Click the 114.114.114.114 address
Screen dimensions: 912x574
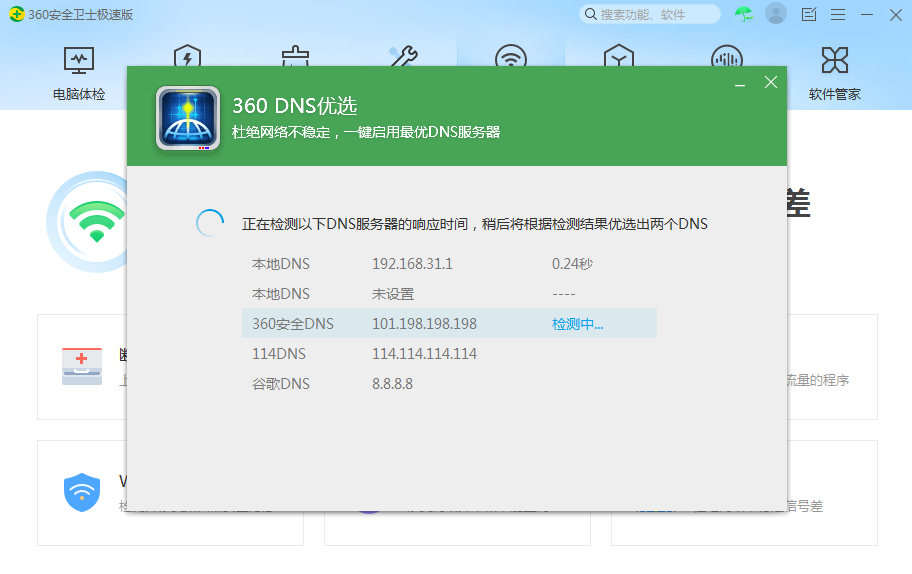(x=425, y=354)
